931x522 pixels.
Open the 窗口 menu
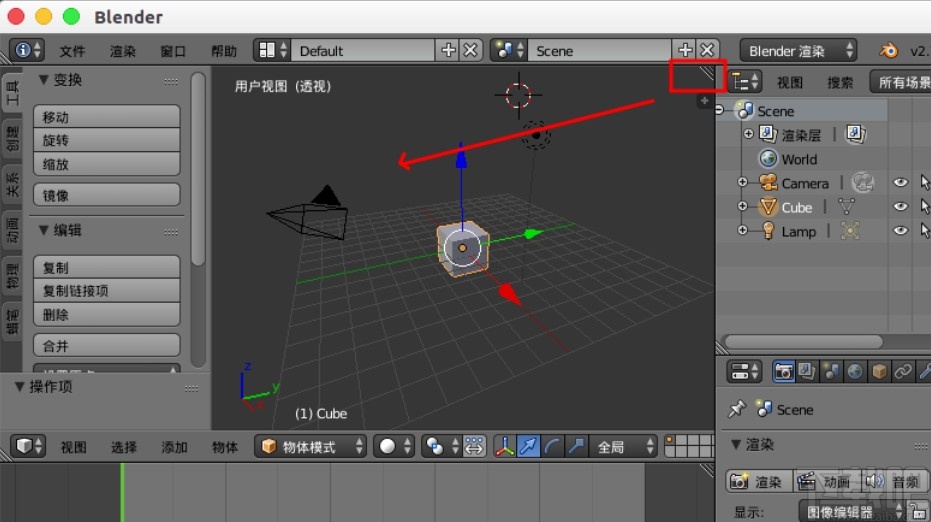[x=173, y=51]
